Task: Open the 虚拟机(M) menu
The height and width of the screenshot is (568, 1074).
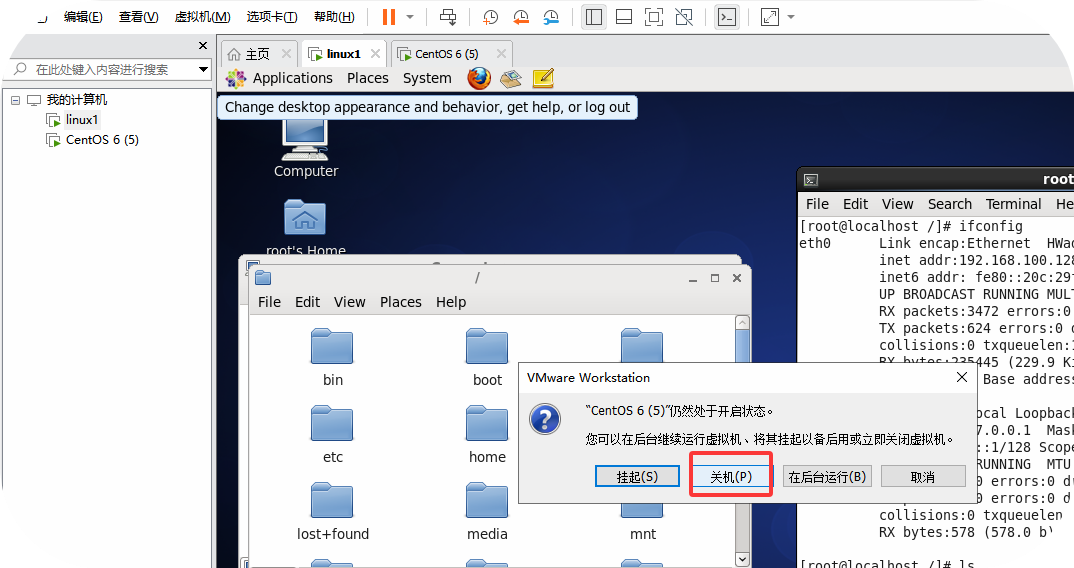Action: click(202, 17)
